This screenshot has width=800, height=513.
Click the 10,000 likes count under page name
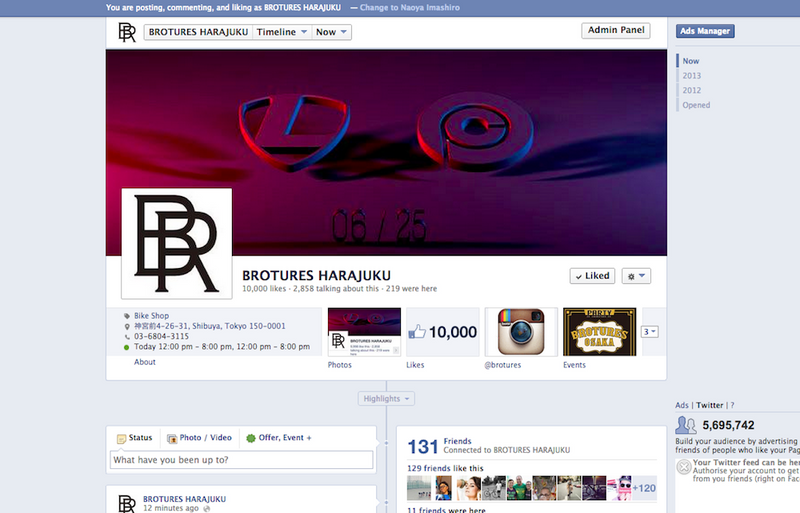[264, 288]
